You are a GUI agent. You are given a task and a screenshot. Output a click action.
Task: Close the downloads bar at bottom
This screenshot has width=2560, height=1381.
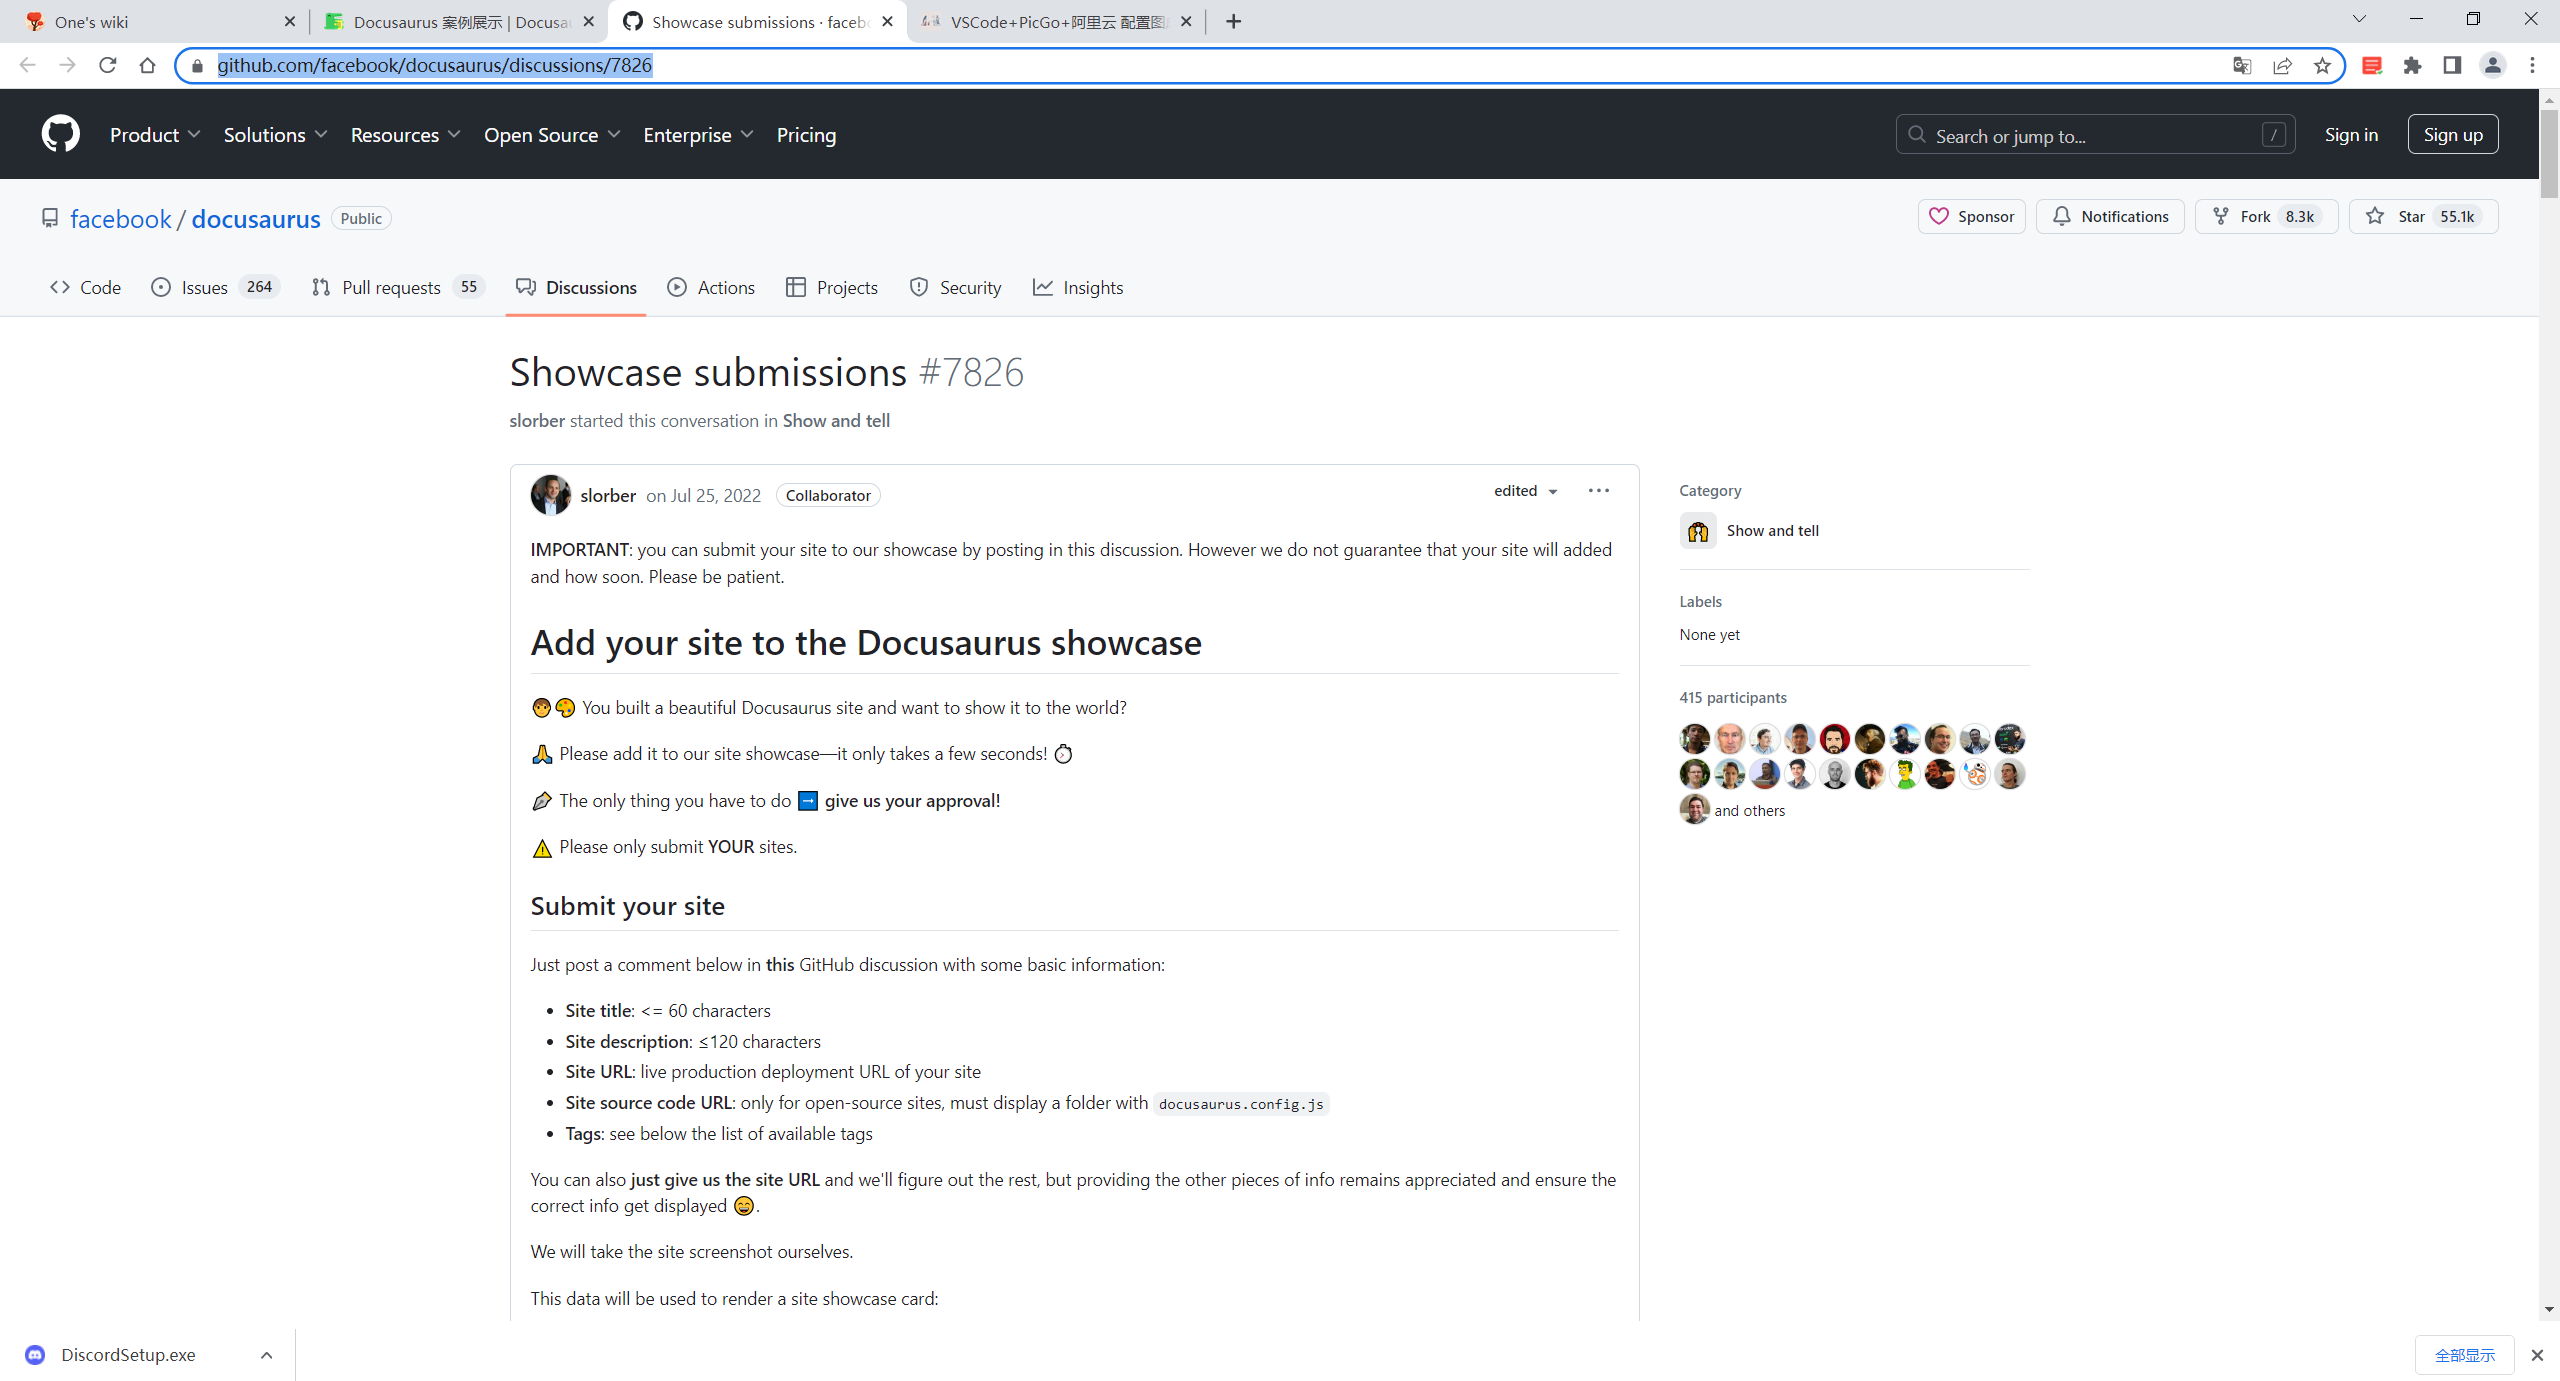tap(2537, 1355)
